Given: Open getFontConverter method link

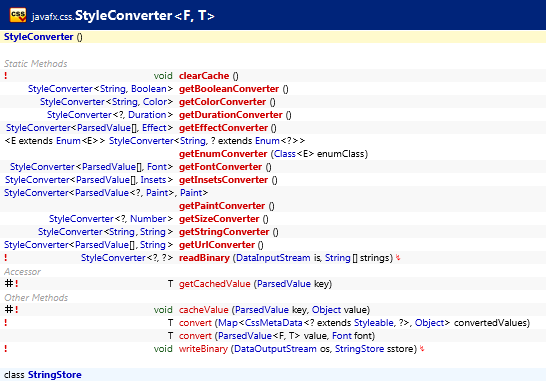Looking at the screenshot, I should [x=220, y=167].
